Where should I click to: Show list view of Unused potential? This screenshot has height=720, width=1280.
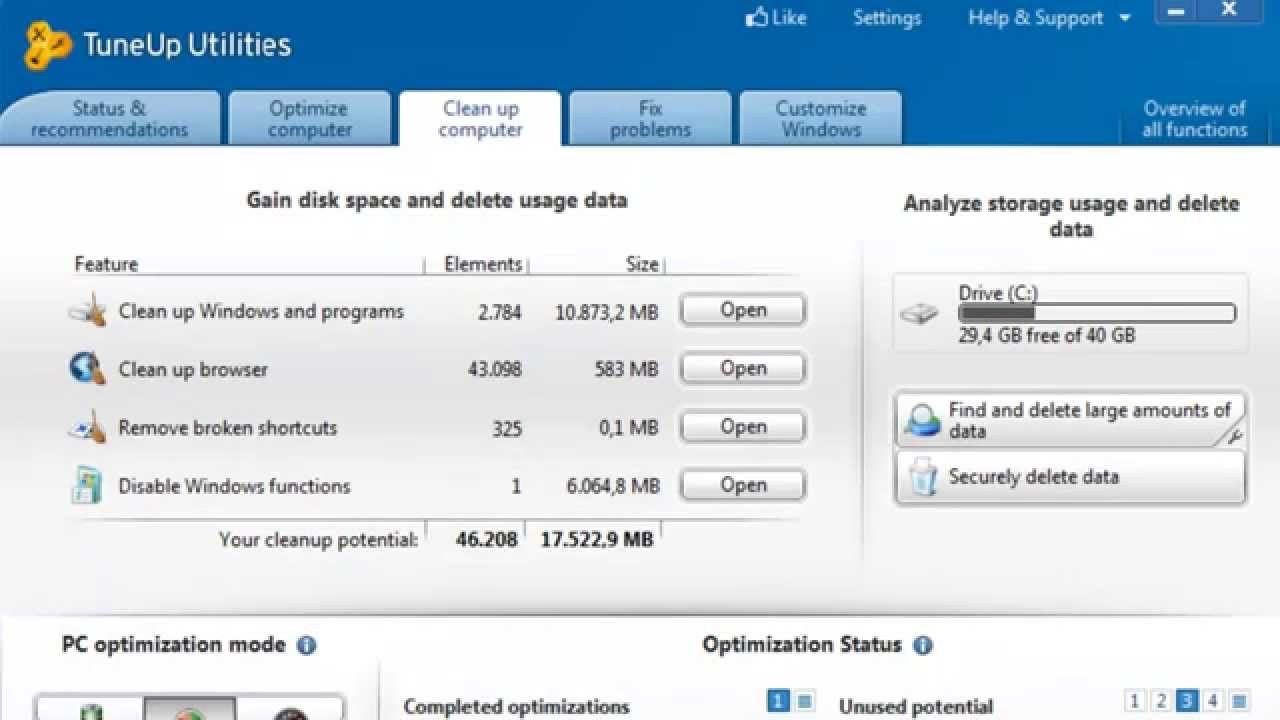tap(1239, 701)
